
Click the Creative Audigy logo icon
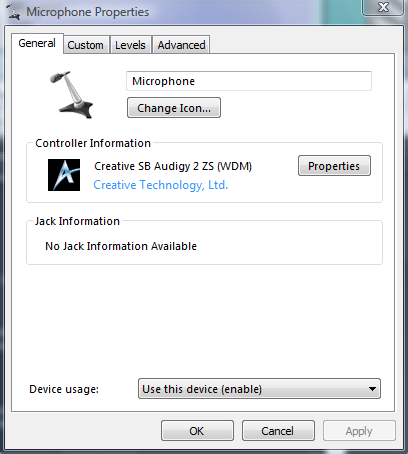point(64,175)
